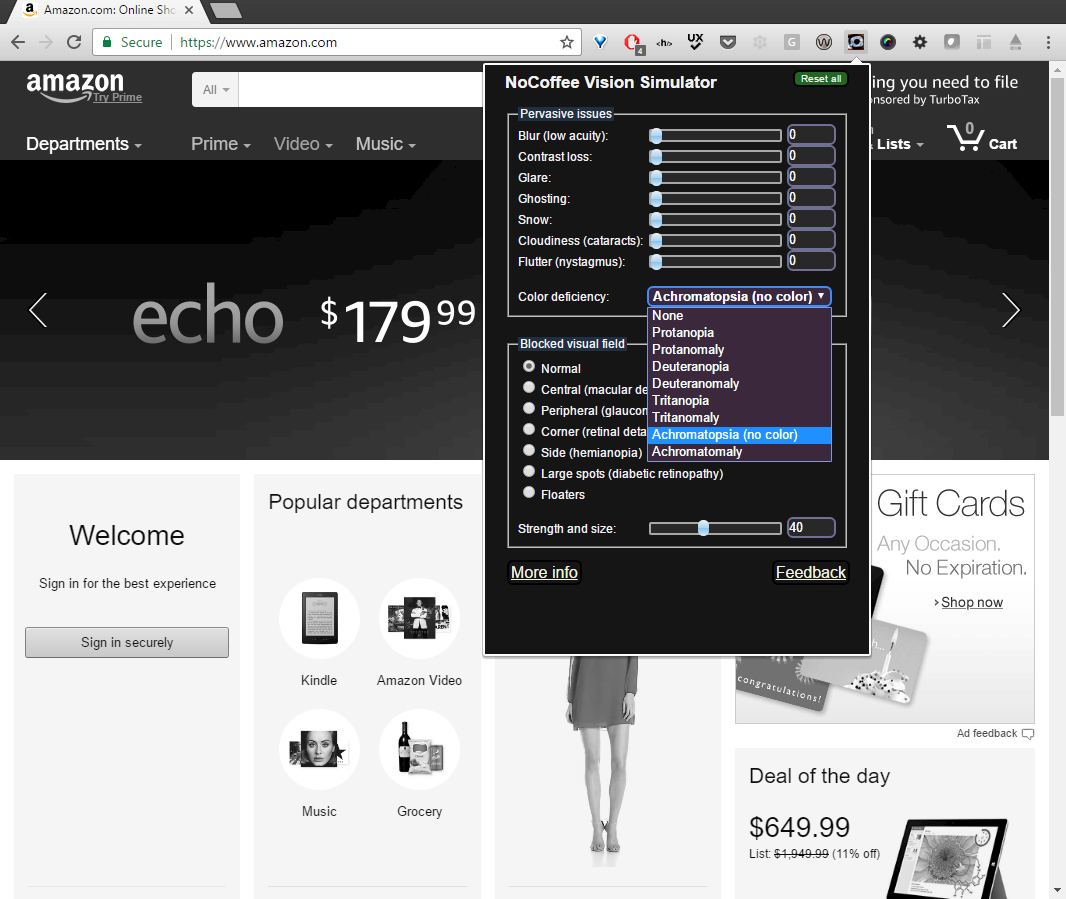This screenshot has height=899, width=1066.
Task: Click the gray G extension icon
Action: pyautogui.click(x=792, y=42)
